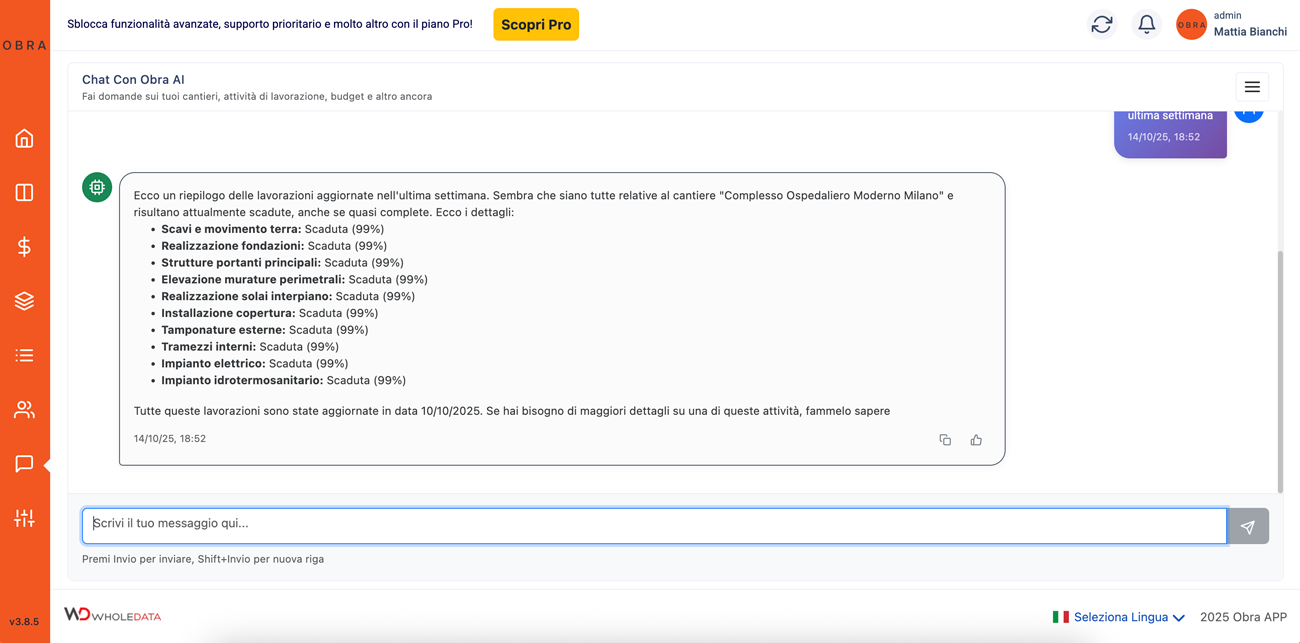Open the users icon in sidebar

[x=24, y=410]
